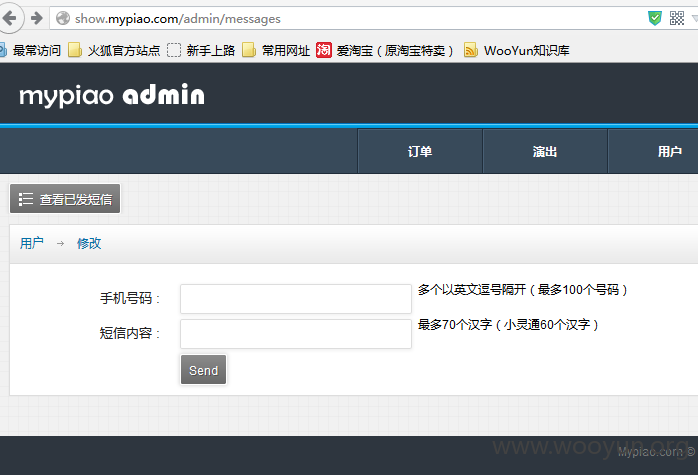Click the mypiao admin logo
Screen dimensions: 698x475
click(x=112, y=95)
